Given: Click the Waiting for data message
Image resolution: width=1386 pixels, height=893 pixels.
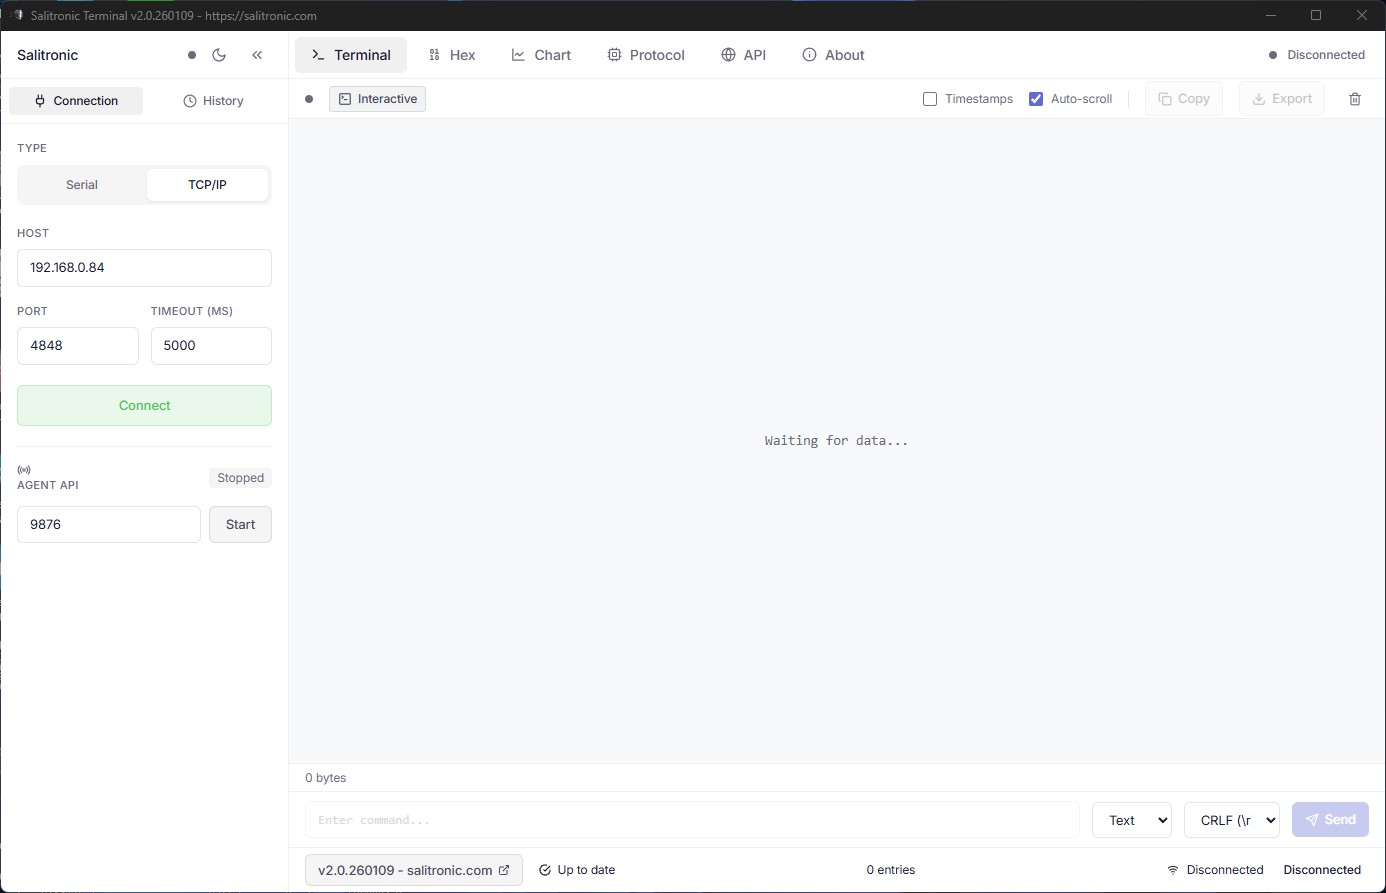Looking at the screenshot, I should pyautogui.click(x=837, y=441).
